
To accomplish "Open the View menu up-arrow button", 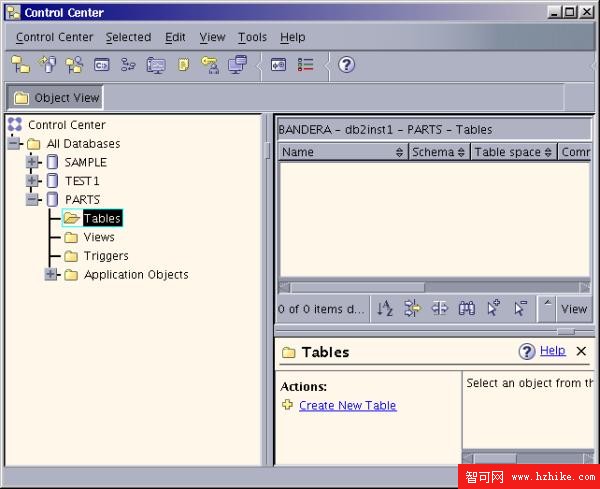I will pos(547,308).
